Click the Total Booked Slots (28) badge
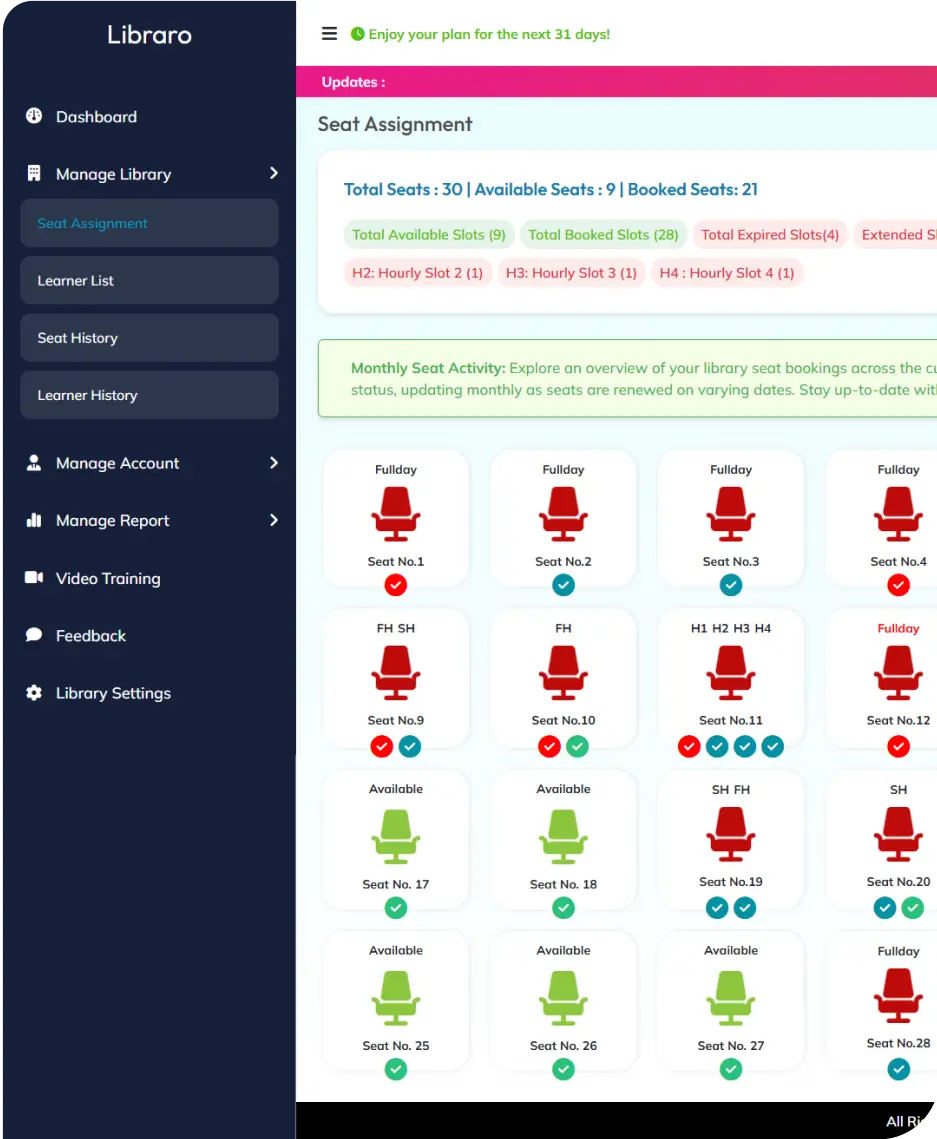This screenshot has height=1139, width=937. coord(603,234)
